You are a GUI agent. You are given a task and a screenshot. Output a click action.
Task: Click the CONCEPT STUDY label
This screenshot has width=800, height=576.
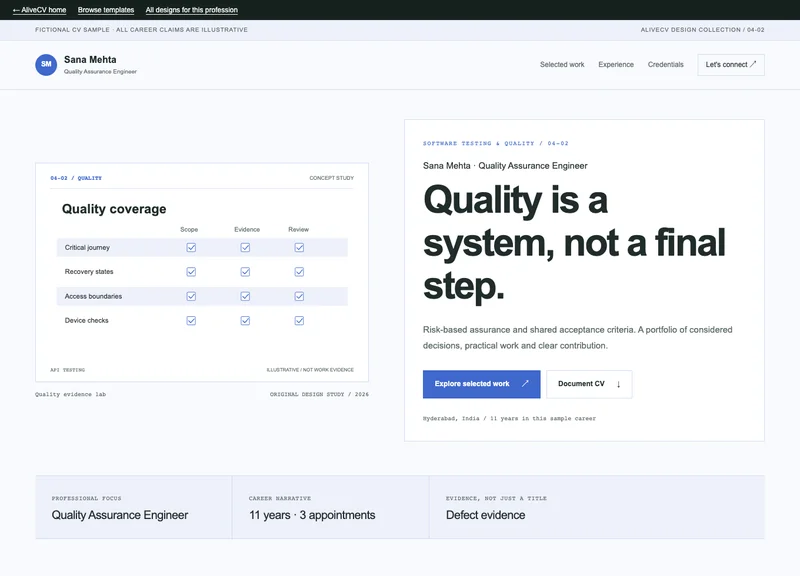(332, 178)
